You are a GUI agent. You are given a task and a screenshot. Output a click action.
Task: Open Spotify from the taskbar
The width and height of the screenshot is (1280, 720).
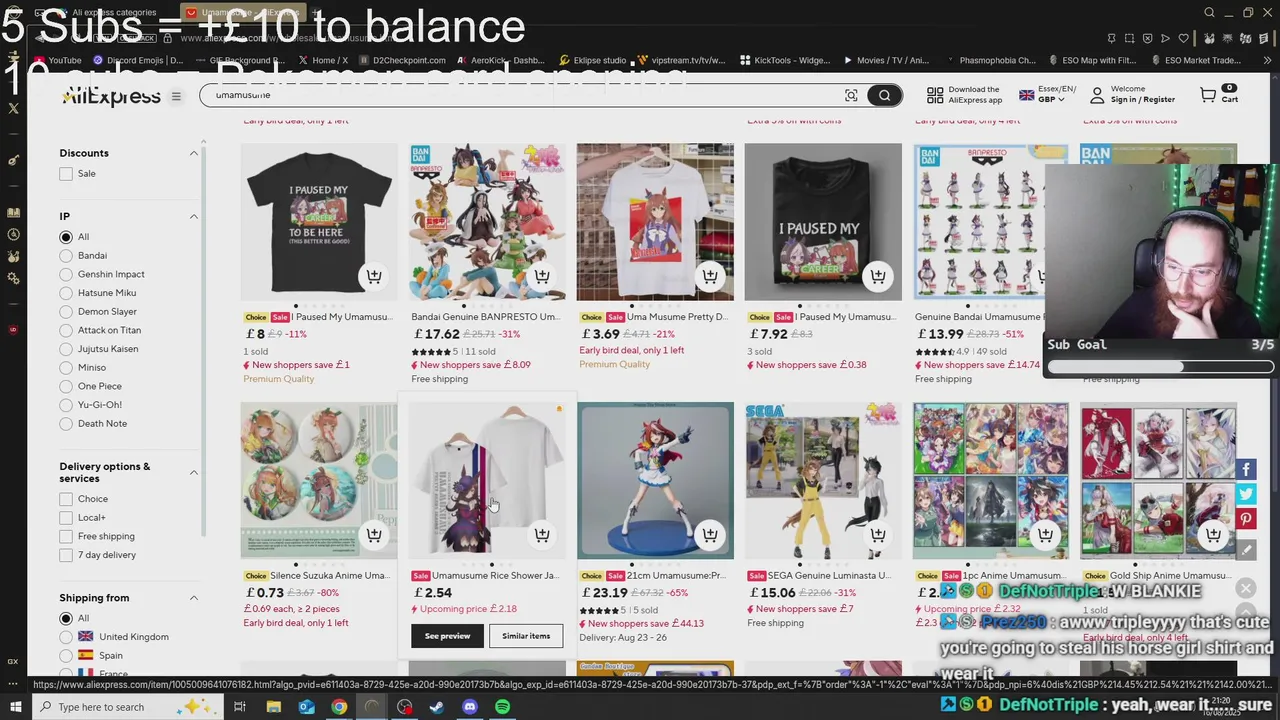click(x=502, y=707)
